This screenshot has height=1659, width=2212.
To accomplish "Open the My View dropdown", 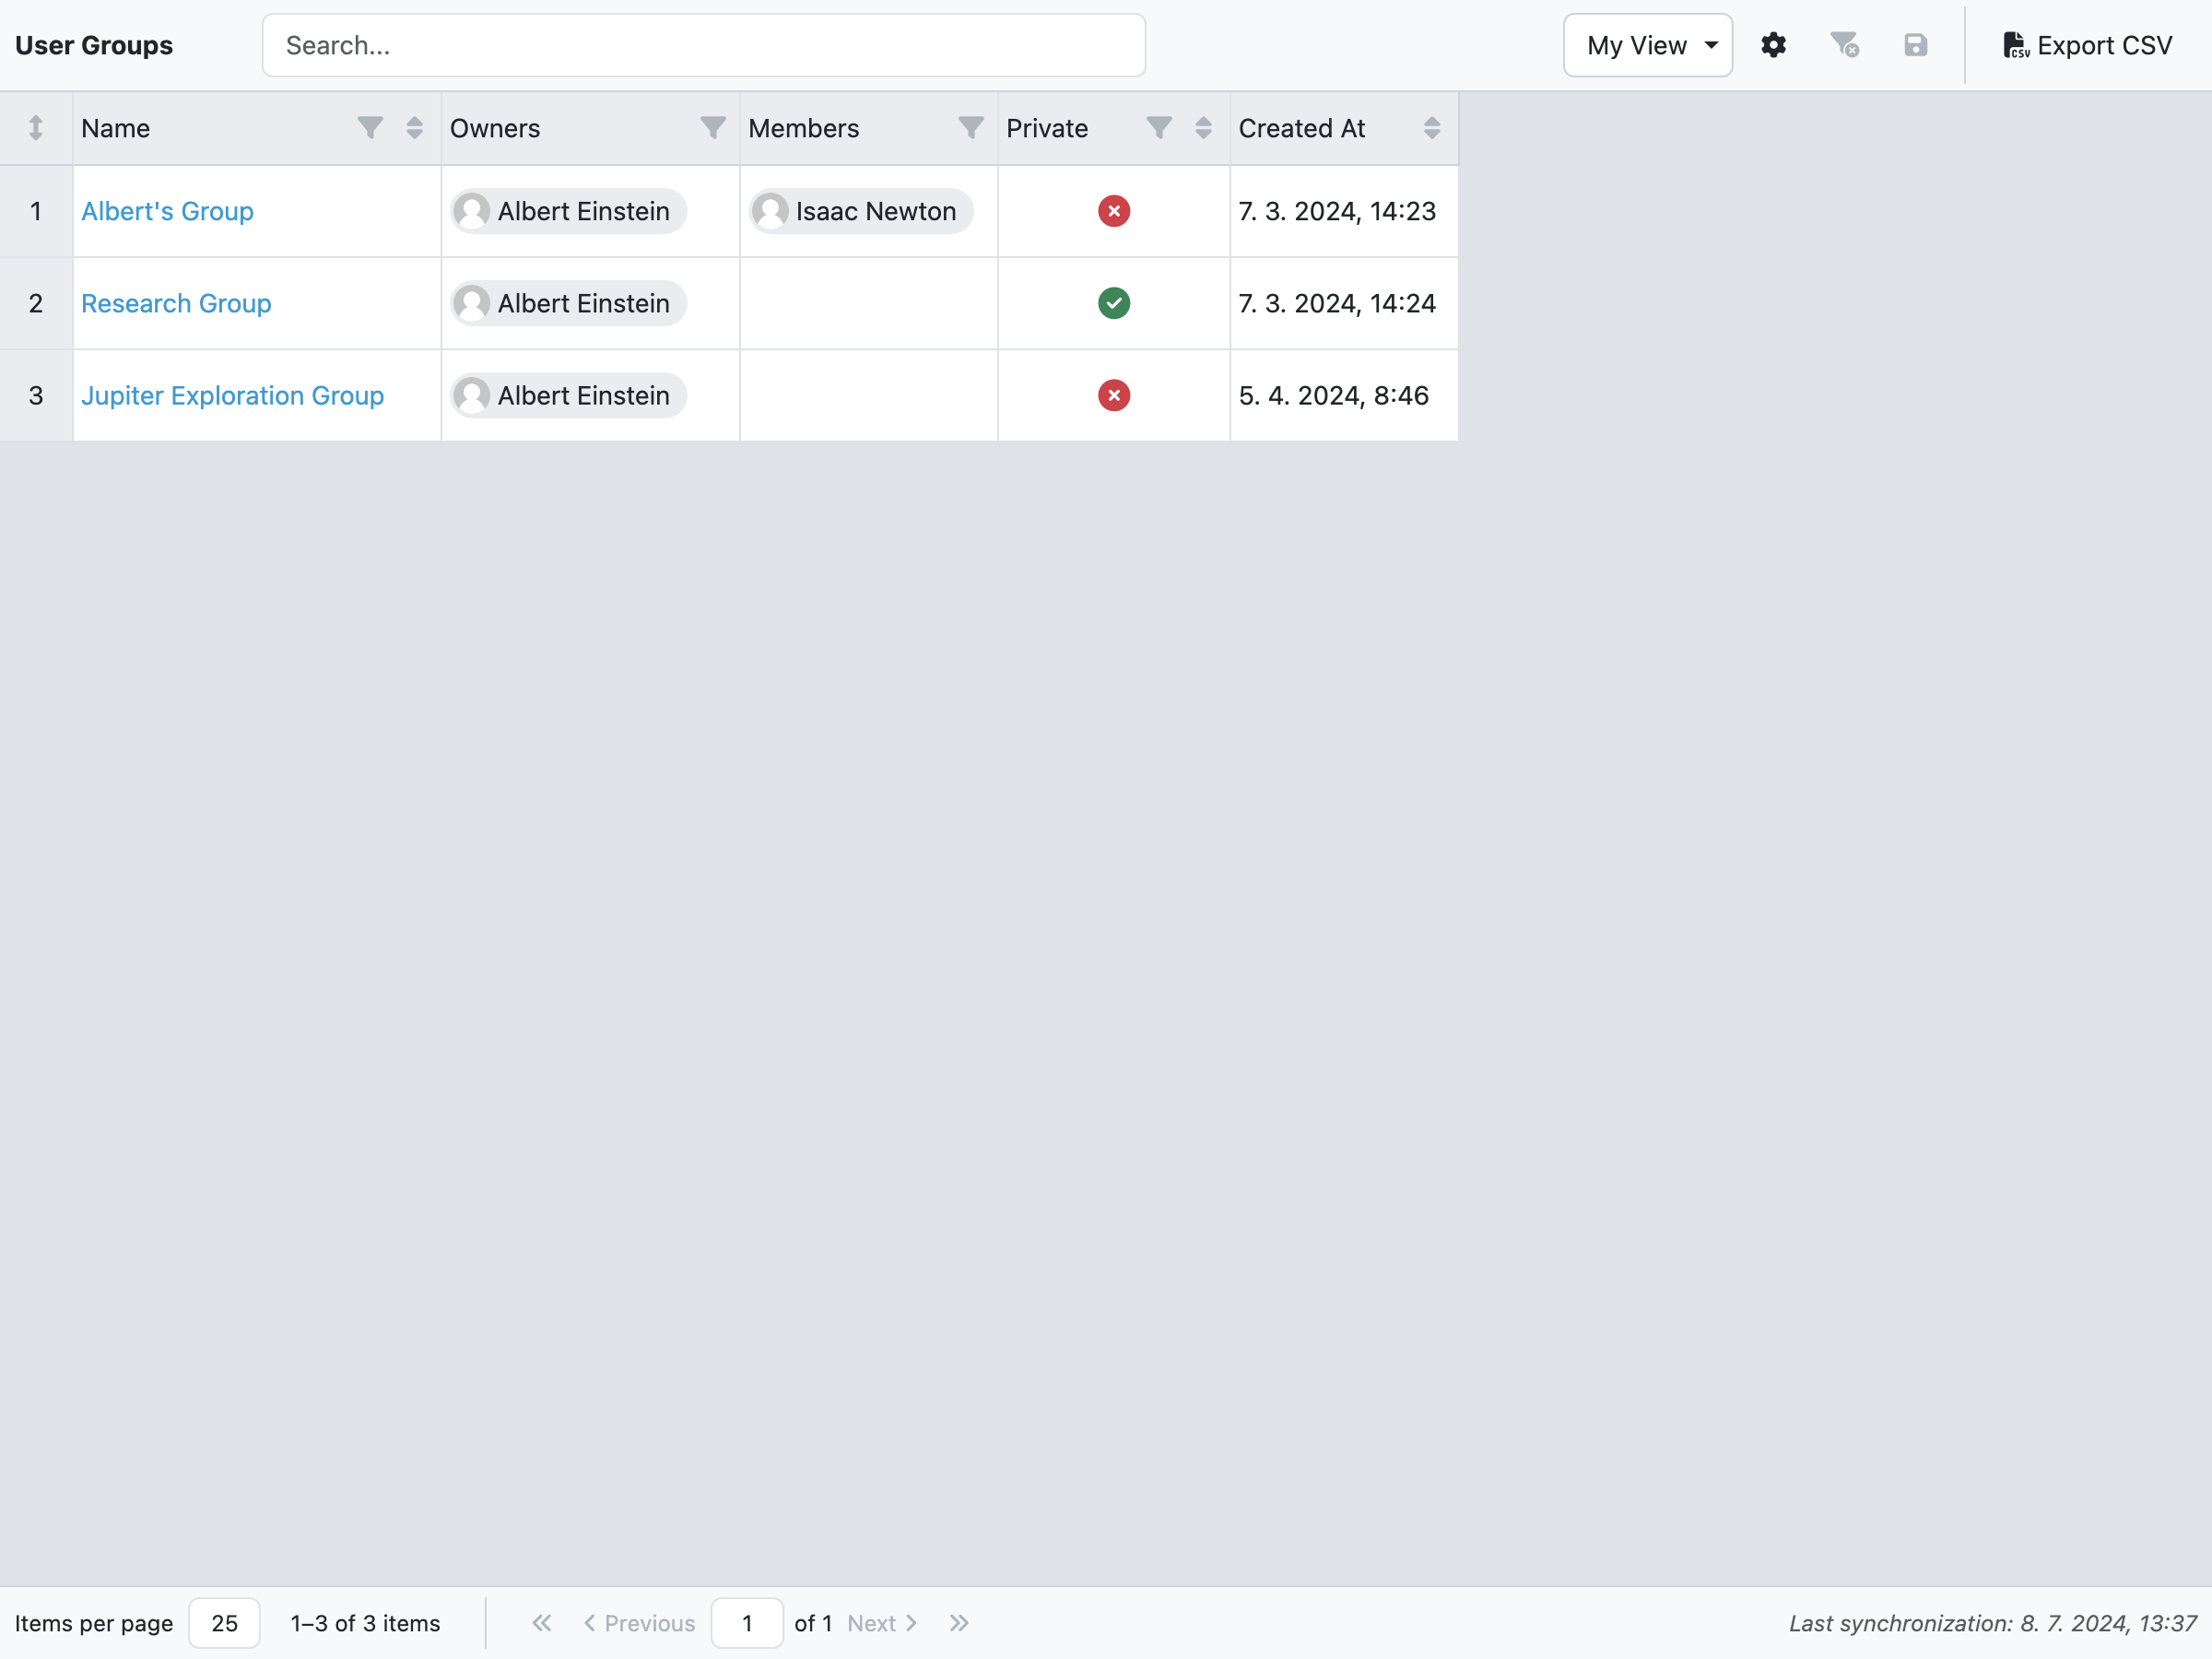I will (x=1648, y=45).
